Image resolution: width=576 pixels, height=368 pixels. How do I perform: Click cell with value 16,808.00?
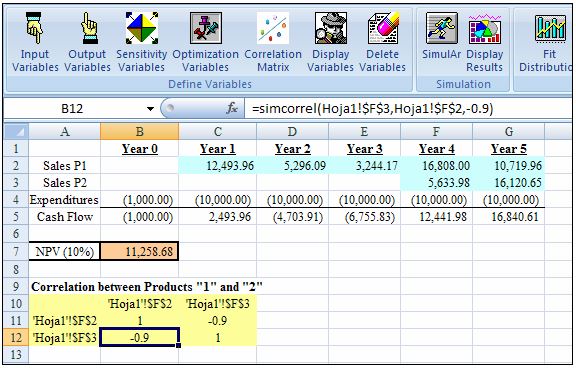coord(436,166)
